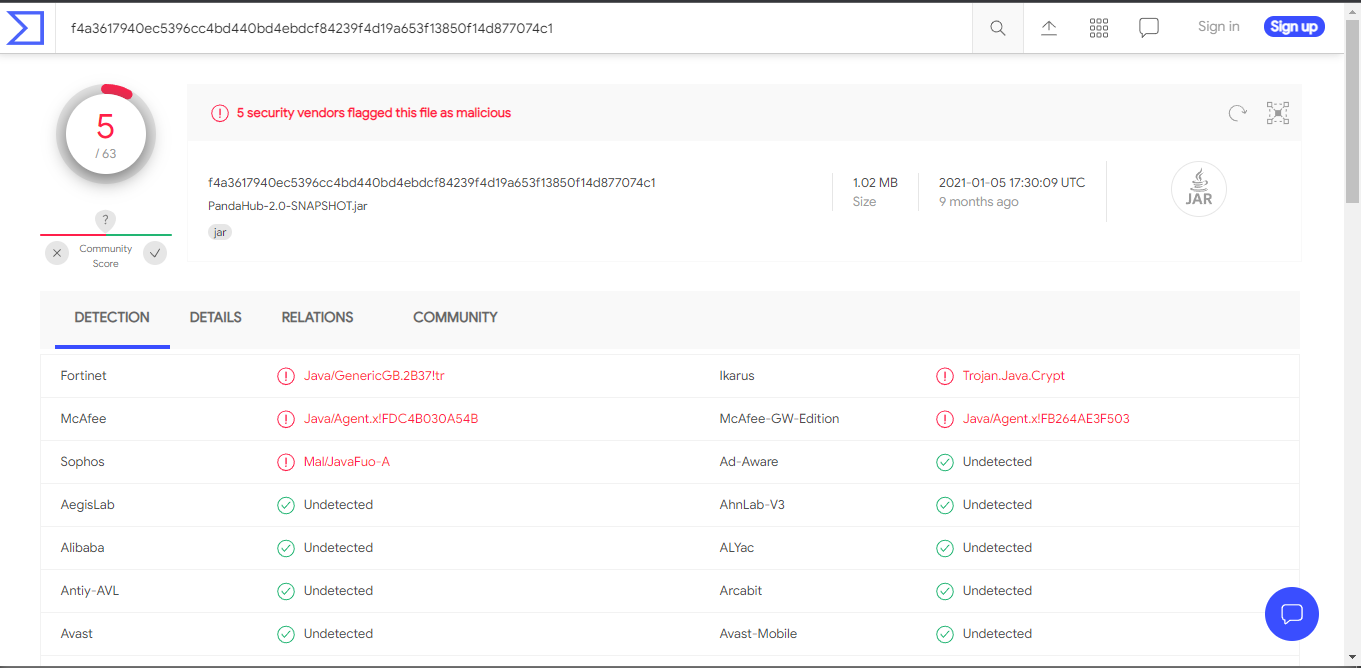Click the Ikarus vendor name
The width and height of the screenshot is (1361, 668).
click(737, 376)
